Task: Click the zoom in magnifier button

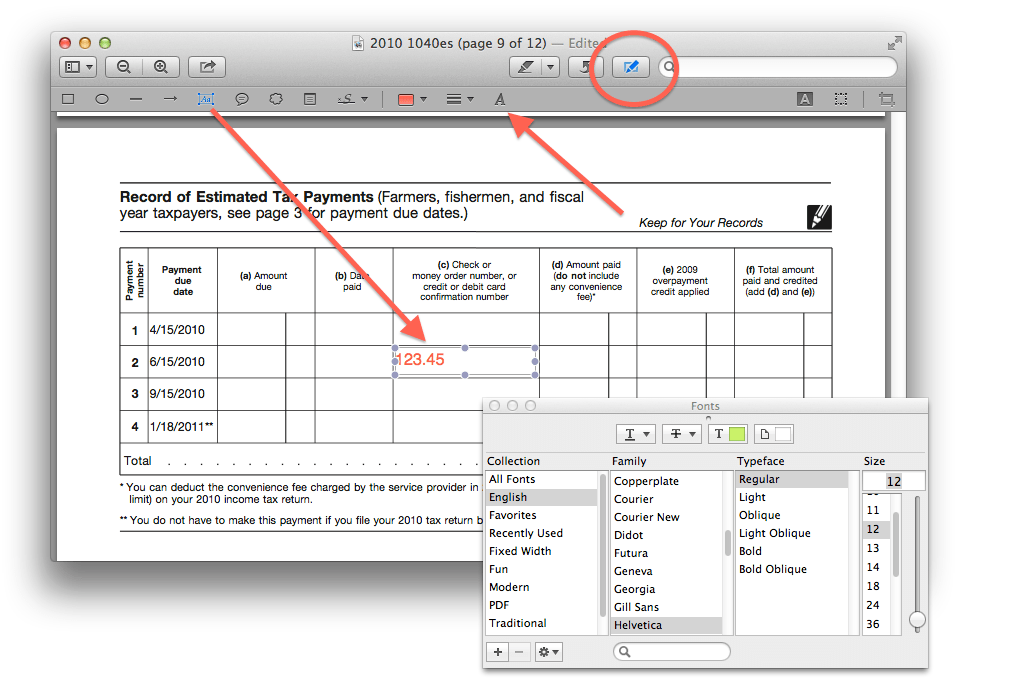Action: coord(160,67)
